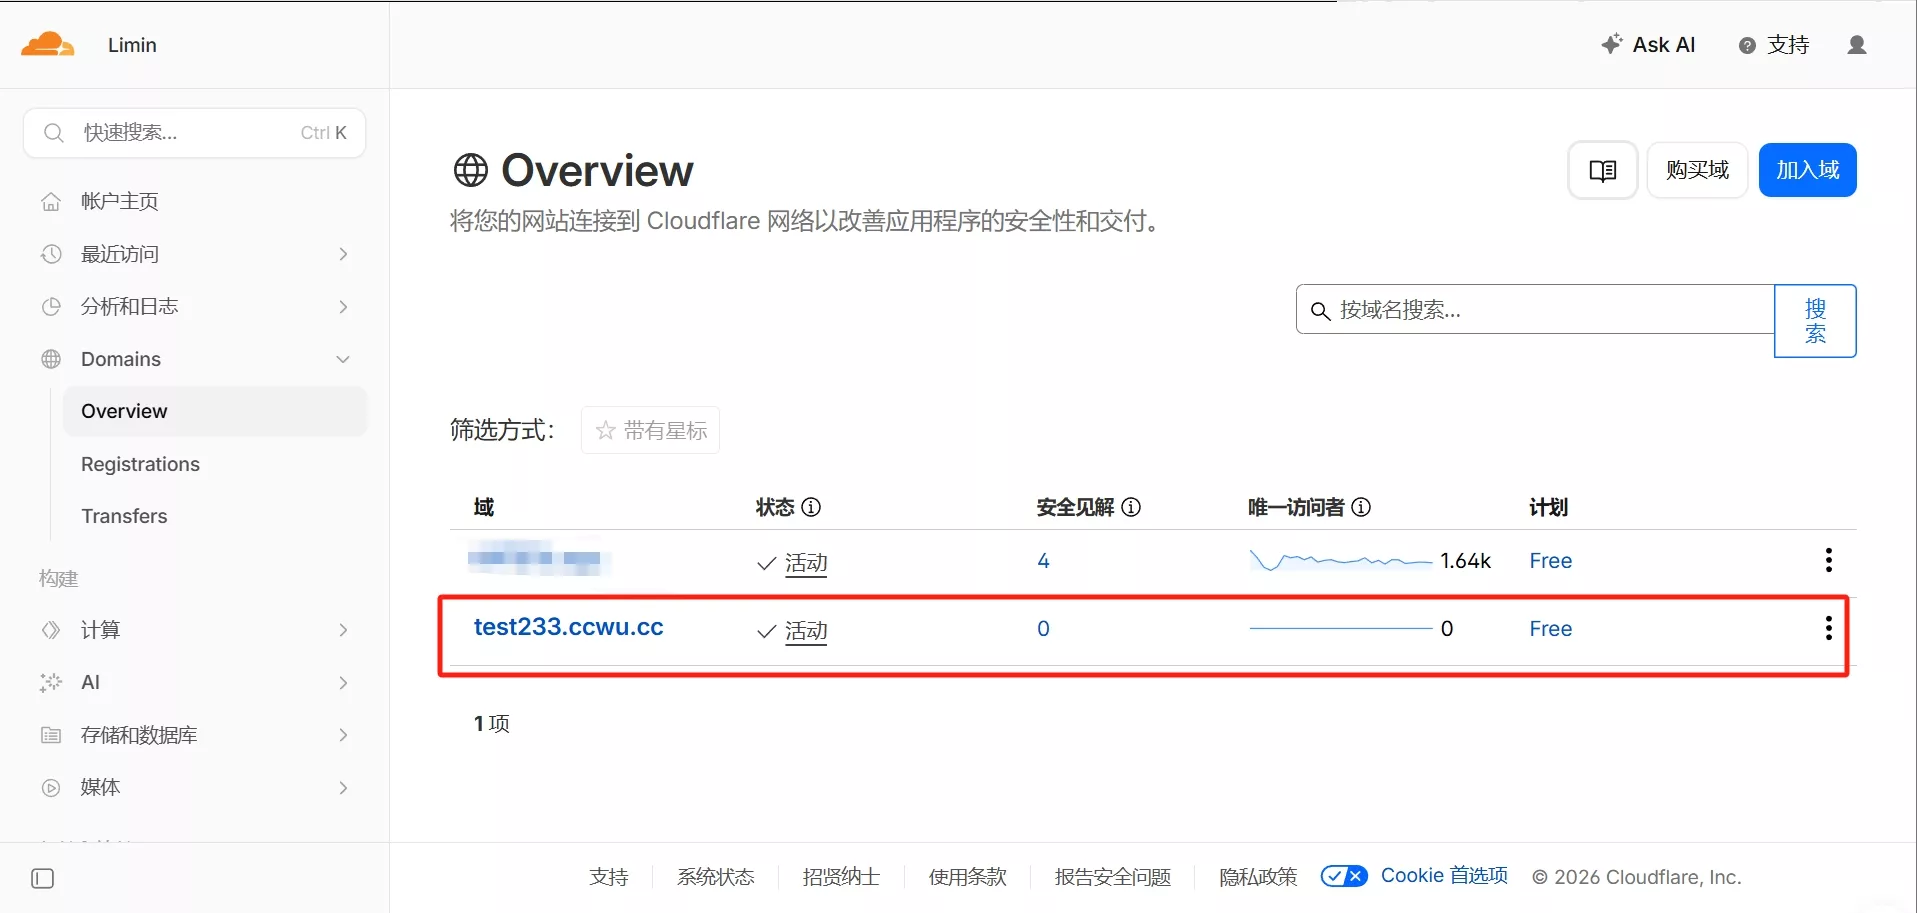The image size is (1917, 913).
Task: Click the 最近访问 clock icon
Action: pyautogui.click(x=51, y=254)
